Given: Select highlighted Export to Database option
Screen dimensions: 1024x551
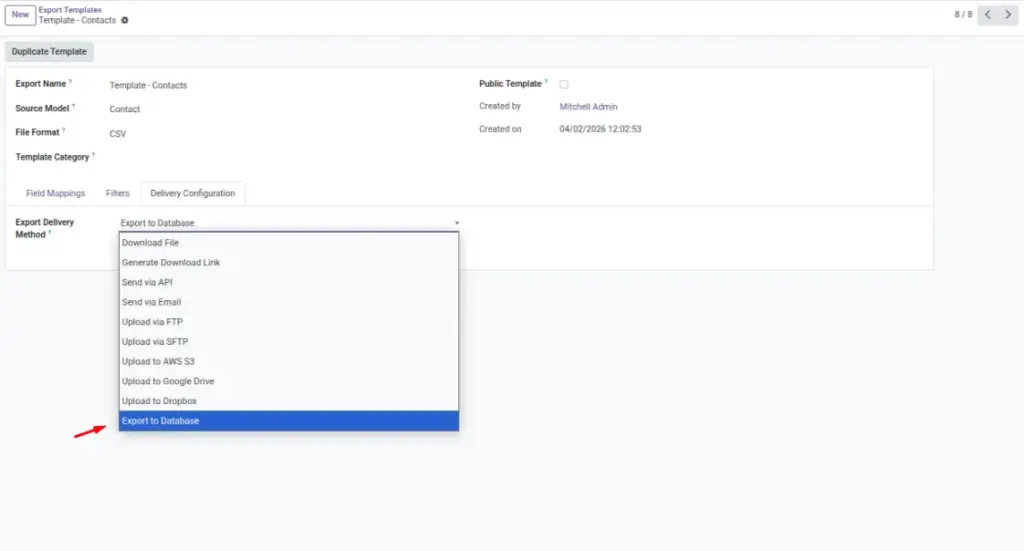Looking at the screenshot, I should 289,421.
